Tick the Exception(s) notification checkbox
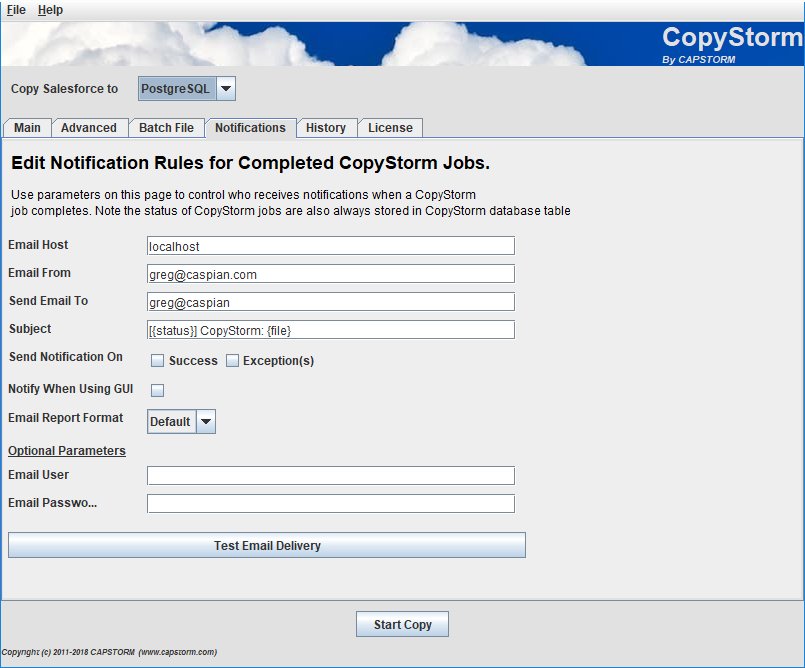This screenshot has height=668, width=805. coord(233,361)
